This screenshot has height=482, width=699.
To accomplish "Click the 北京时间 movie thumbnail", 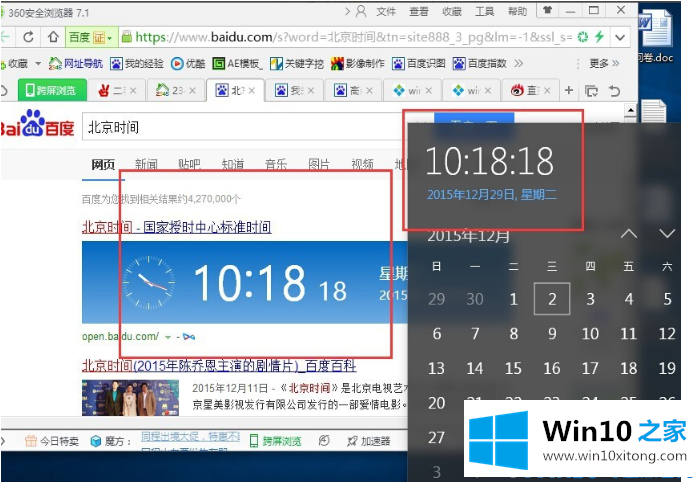I will [130, 398].
